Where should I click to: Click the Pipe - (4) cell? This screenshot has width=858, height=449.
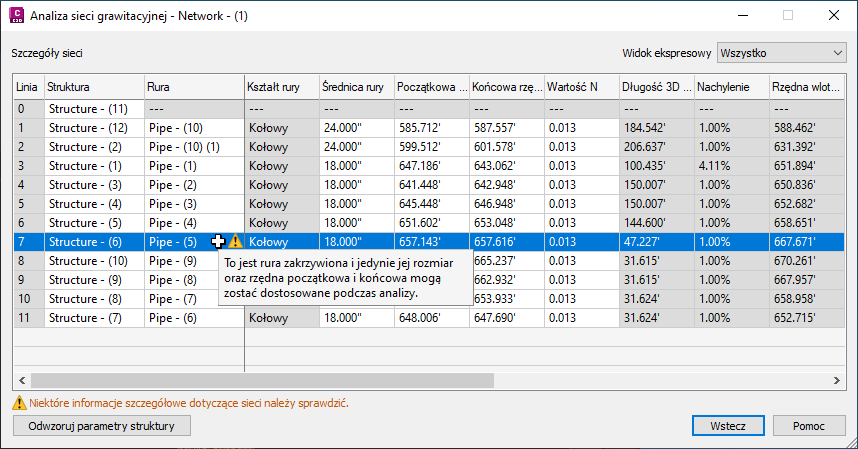(194, 223)
